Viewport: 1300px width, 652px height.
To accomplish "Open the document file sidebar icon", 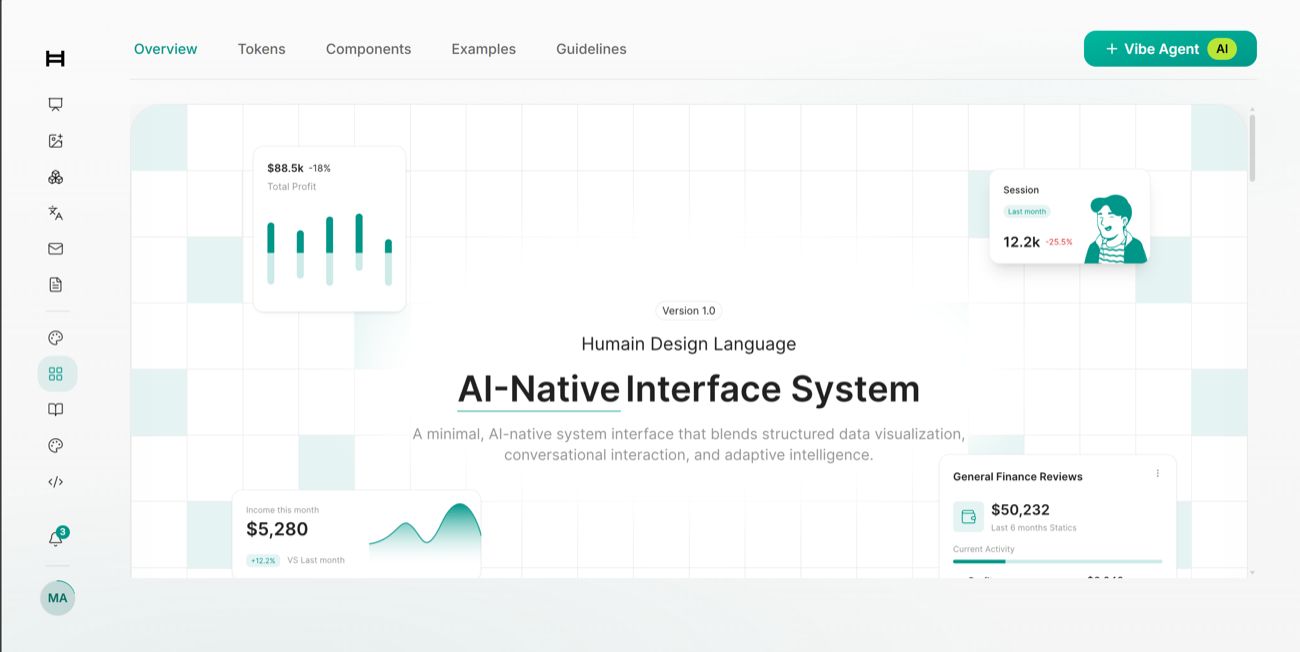I will (56, 285).
